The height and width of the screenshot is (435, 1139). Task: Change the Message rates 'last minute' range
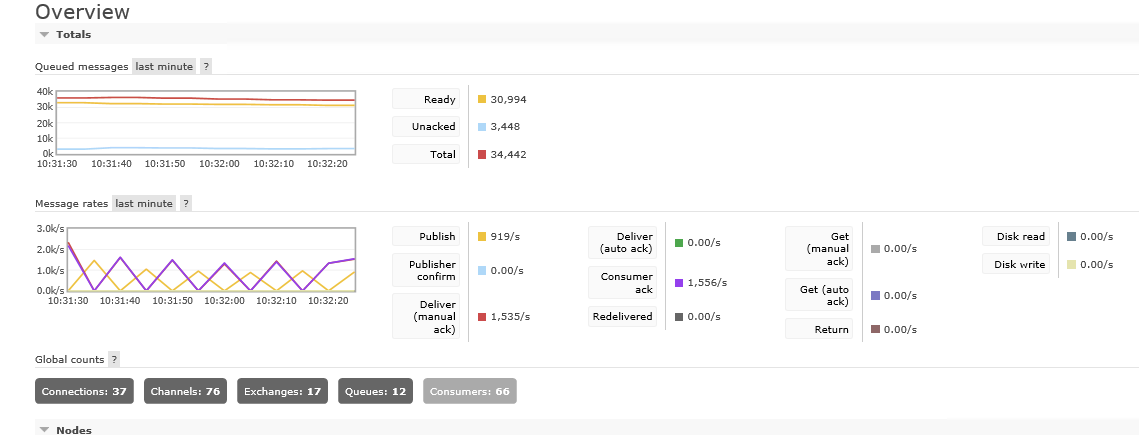click(144, 203)
